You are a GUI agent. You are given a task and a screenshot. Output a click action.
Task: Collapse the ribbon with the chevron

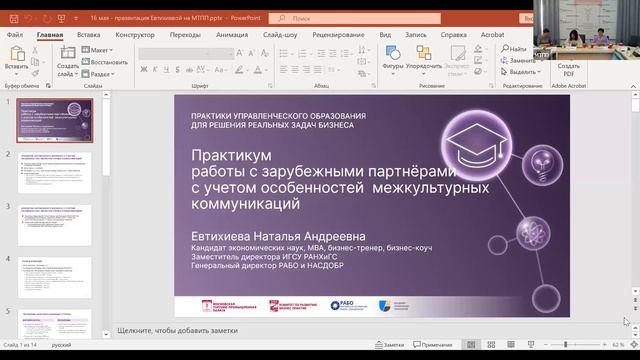tap(633, 86)
